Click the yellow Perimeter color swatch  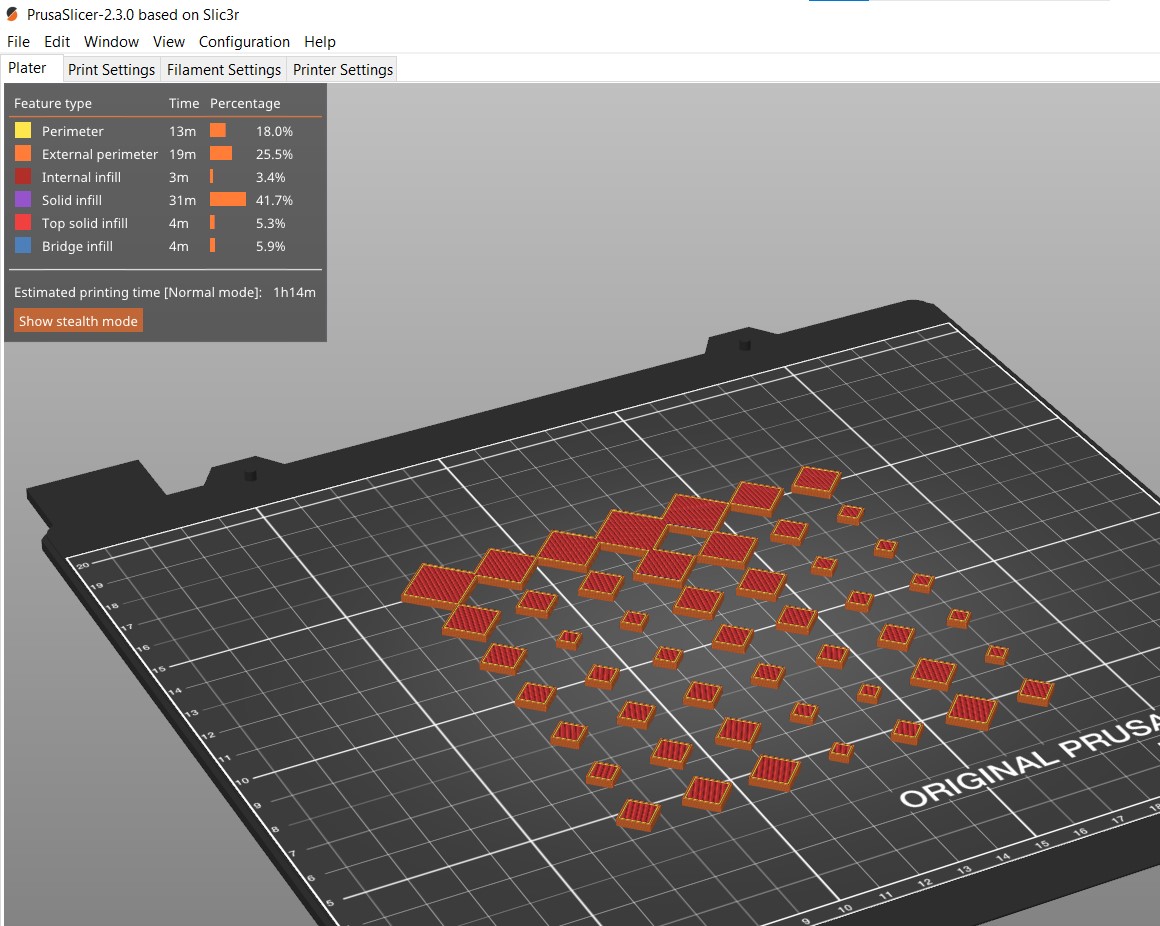(x=23, y=130)
